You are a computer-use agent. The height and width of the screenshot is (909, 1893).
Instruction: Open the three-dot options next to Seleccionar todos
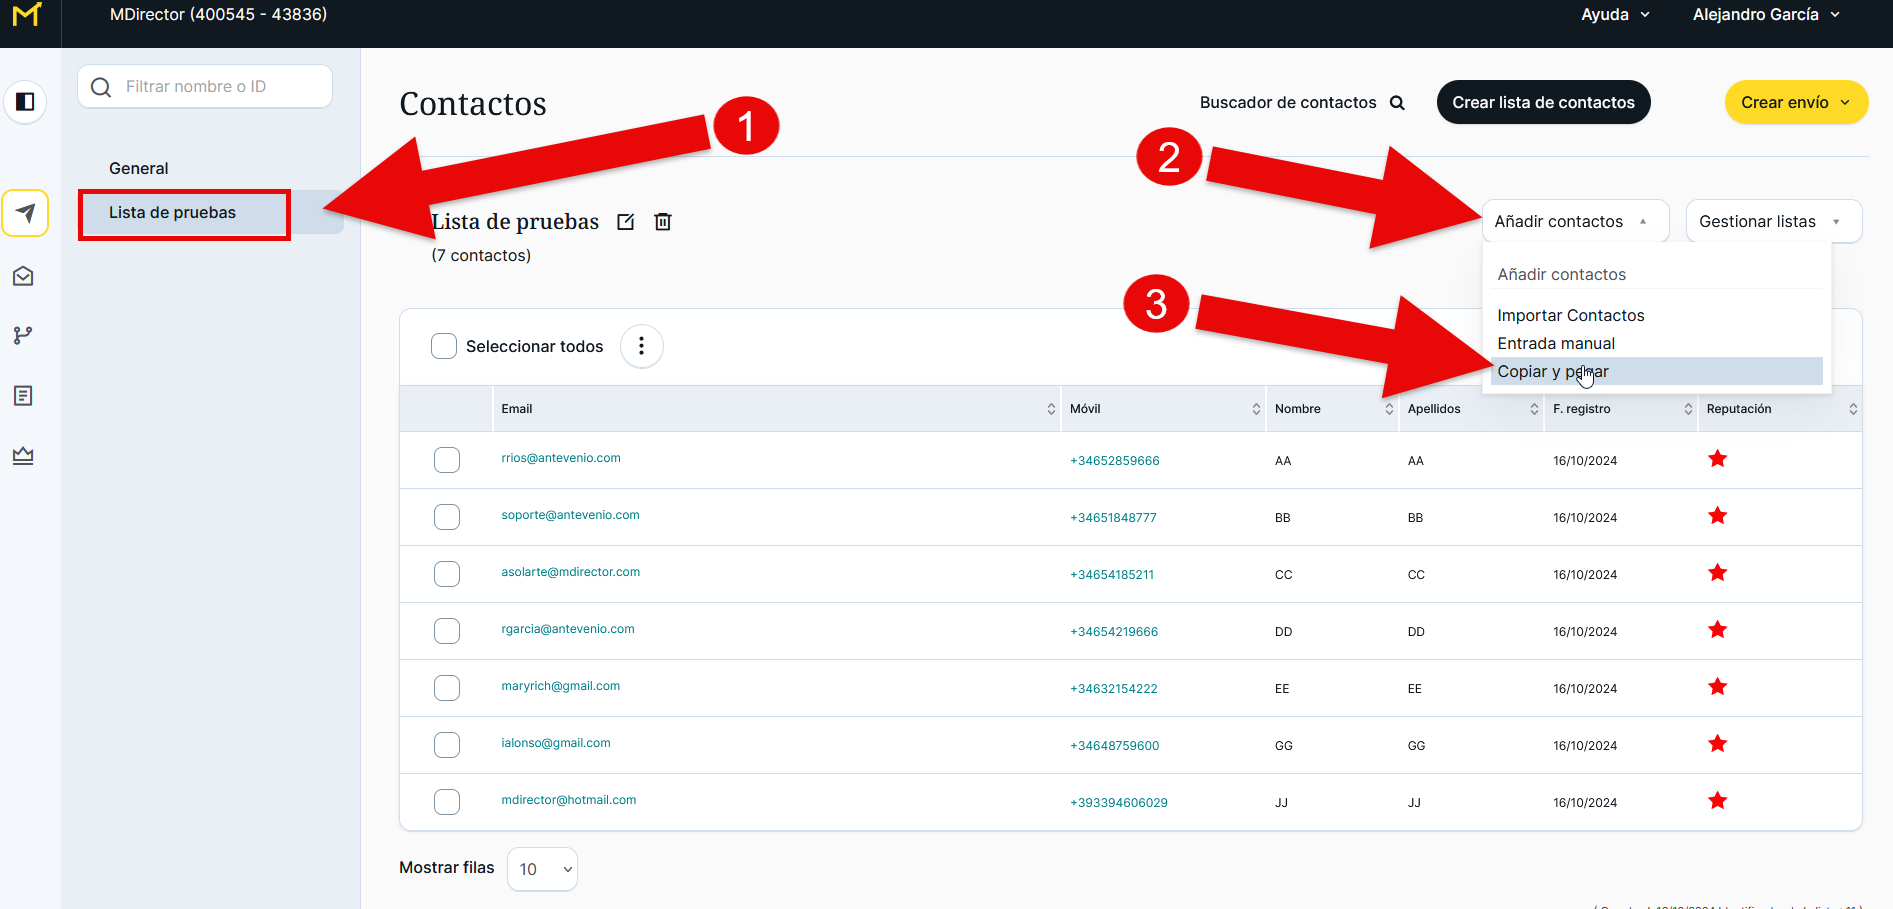tap(641, 346)
